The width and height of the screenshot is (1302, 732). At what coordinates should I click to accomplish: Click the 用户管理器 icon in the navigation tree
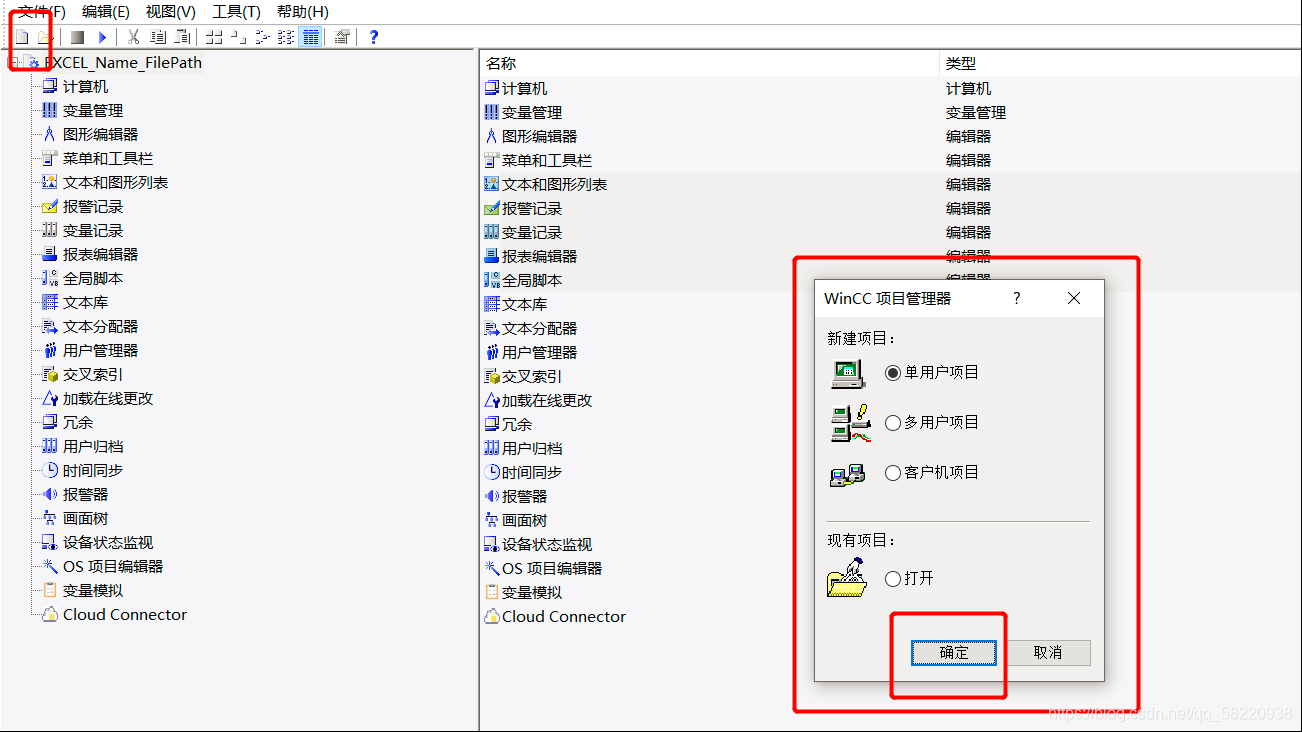pyautogui.click(x=50, y=351)
